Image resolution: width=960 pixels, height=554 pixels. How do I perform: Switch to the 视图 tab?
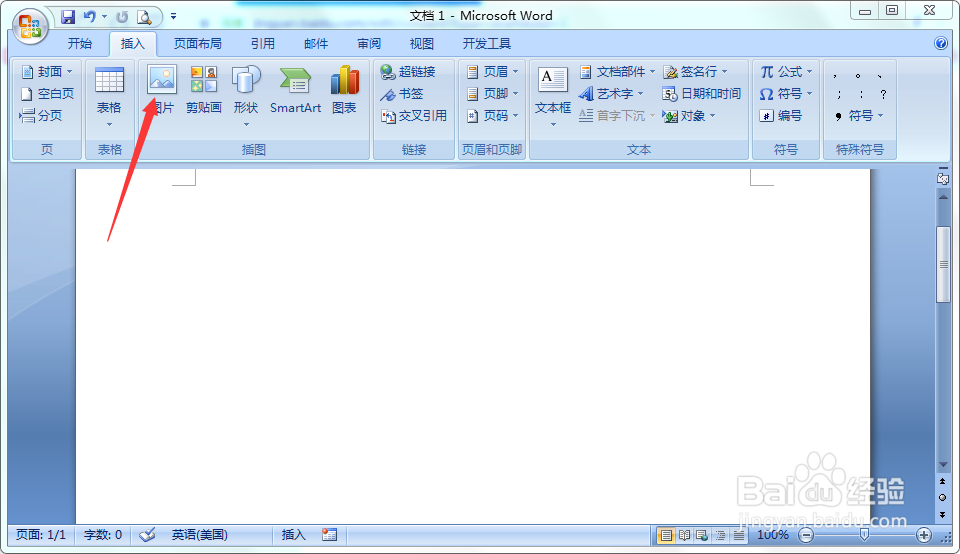[x=422, y=43]
